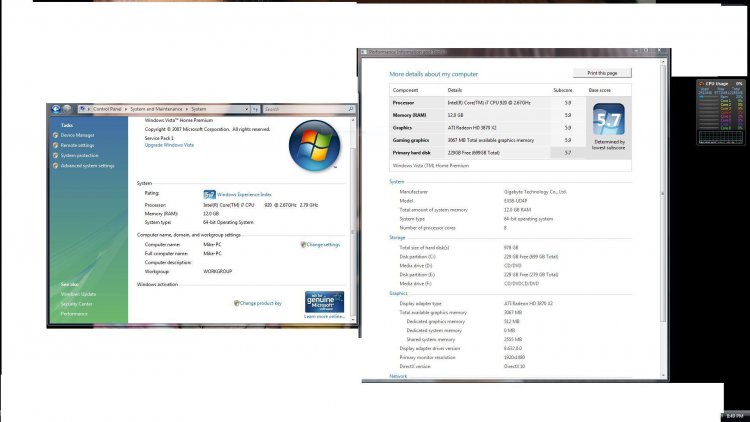The height and width of the screenshot is (422, 750).
Task: Click the Graphics row showing ATI Radeon
Action: [487, 128]
